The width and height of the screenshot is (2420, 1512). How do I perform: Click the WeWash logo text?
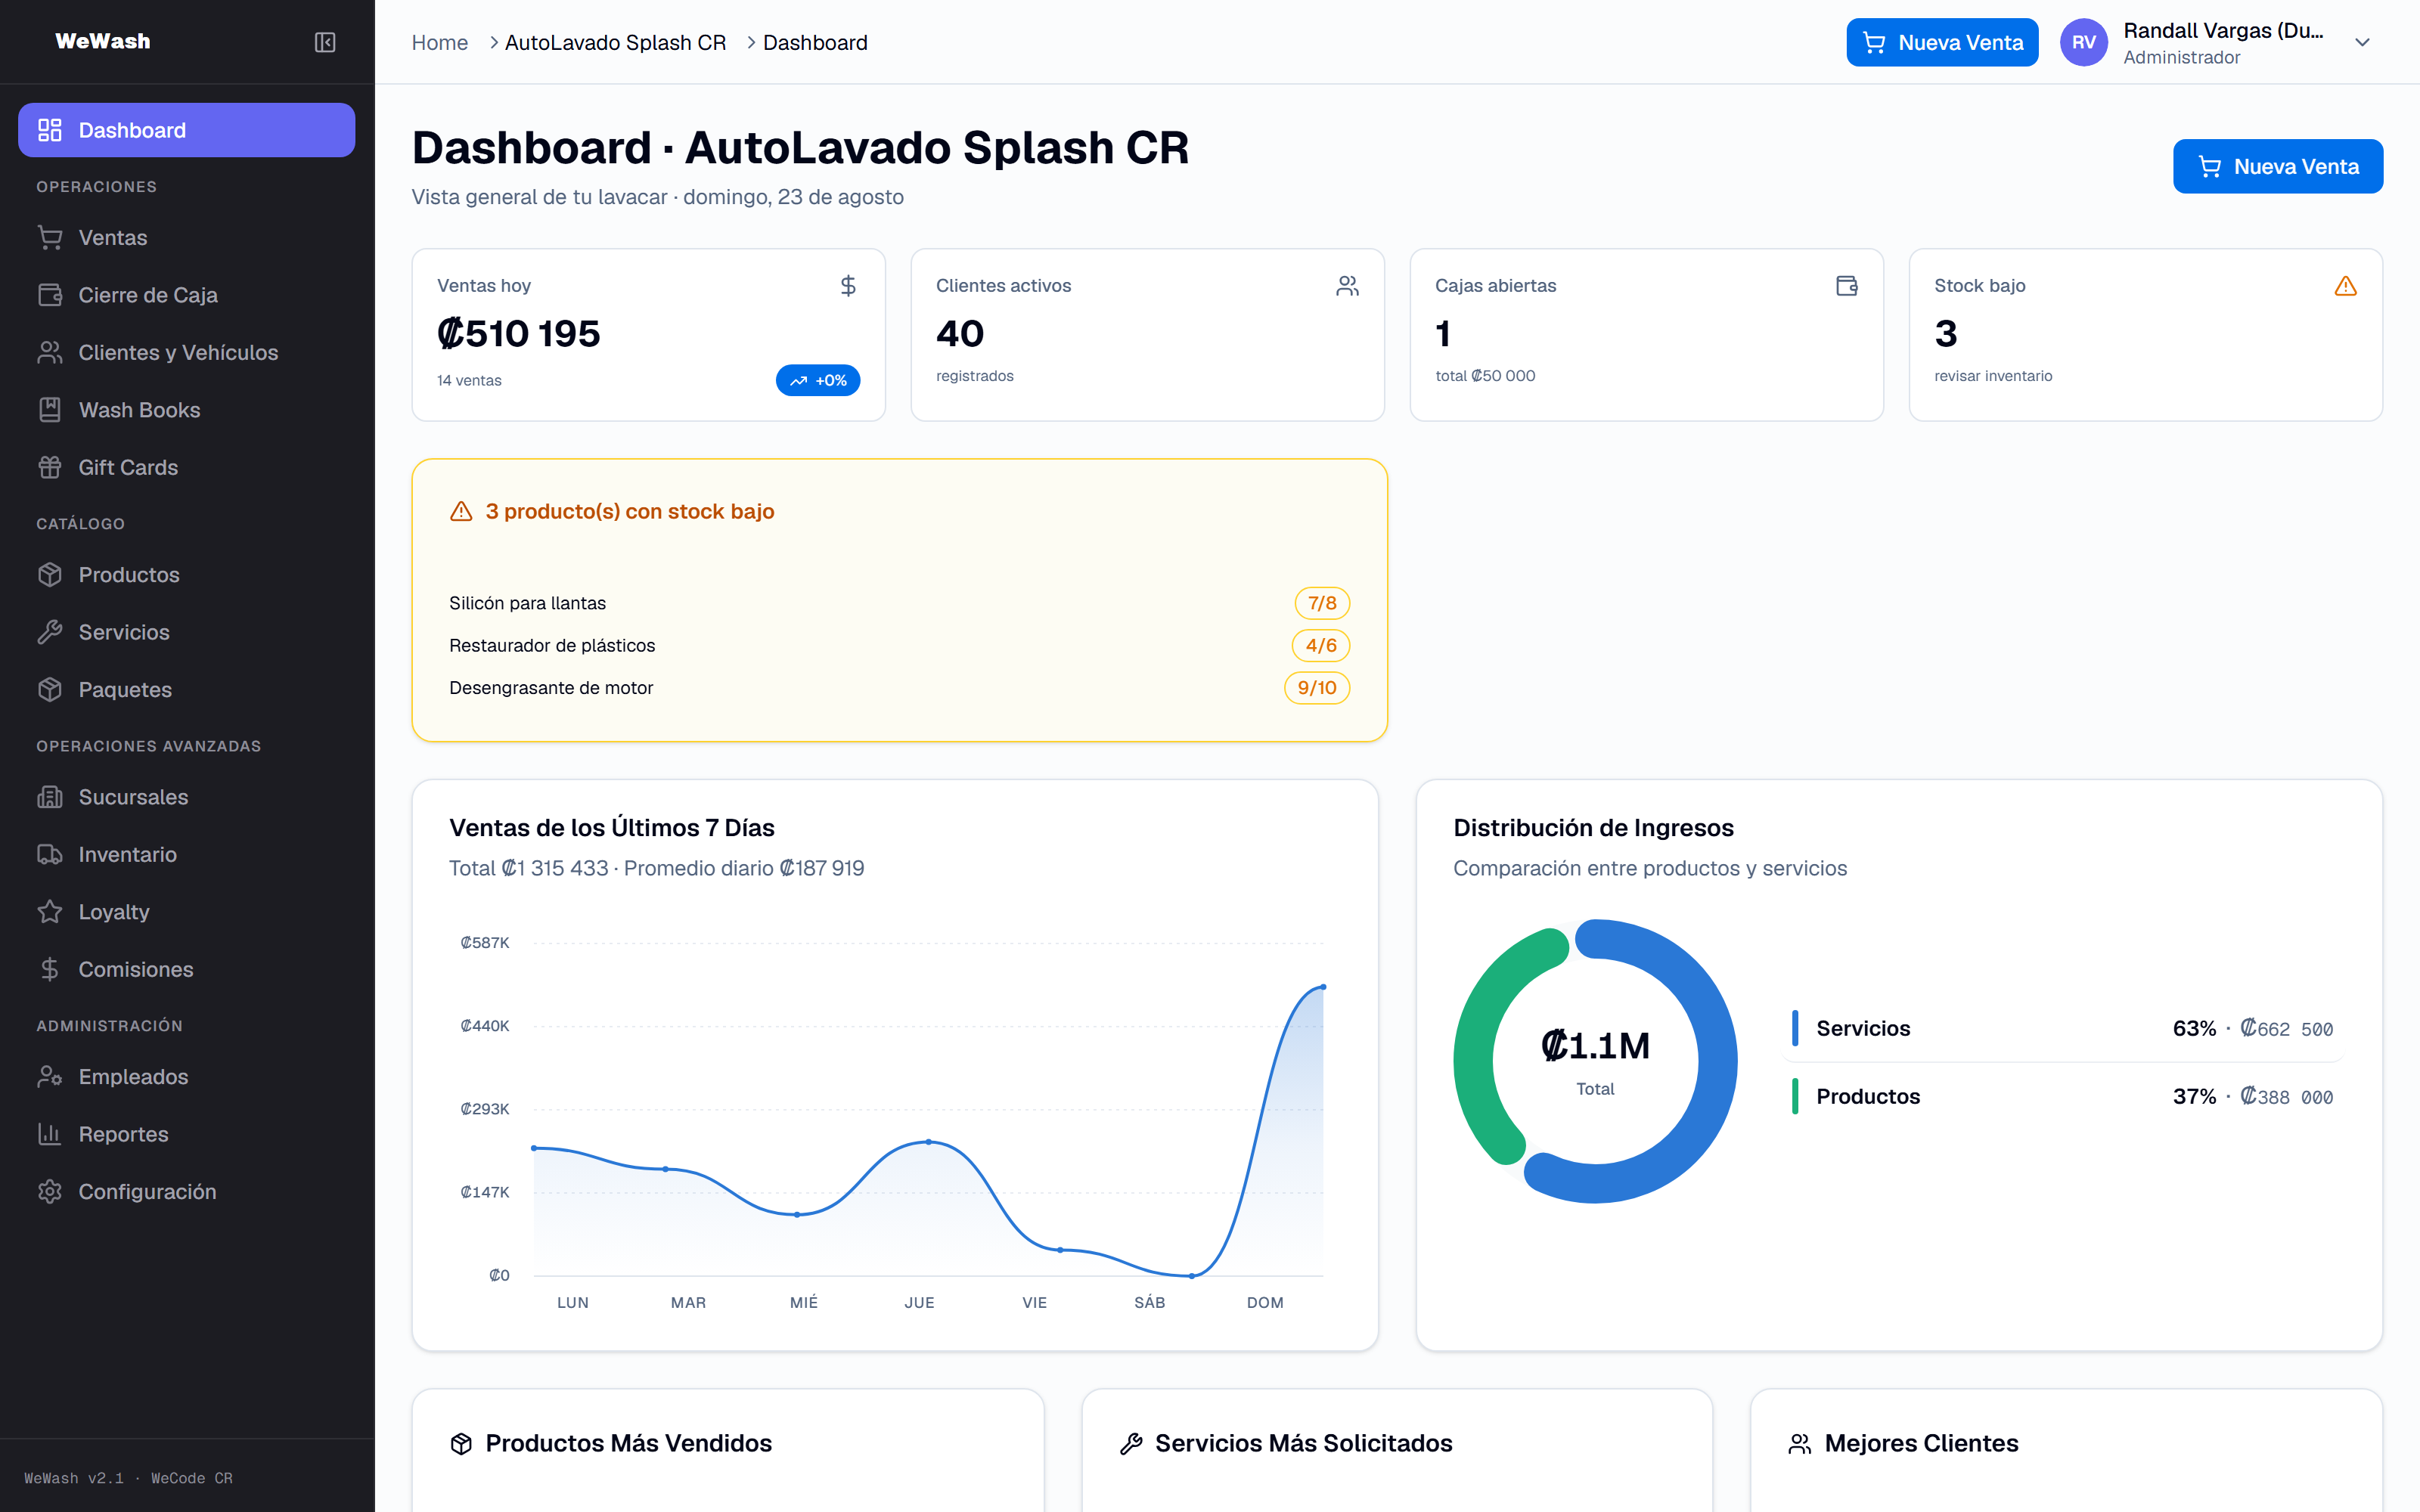point(103,41)
